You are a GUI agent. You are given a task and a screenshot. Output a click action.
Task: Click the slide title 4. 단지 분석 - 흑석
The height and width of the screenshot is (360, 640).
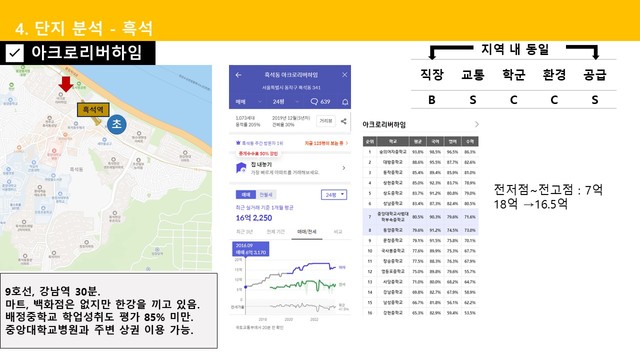pos(84,28)
